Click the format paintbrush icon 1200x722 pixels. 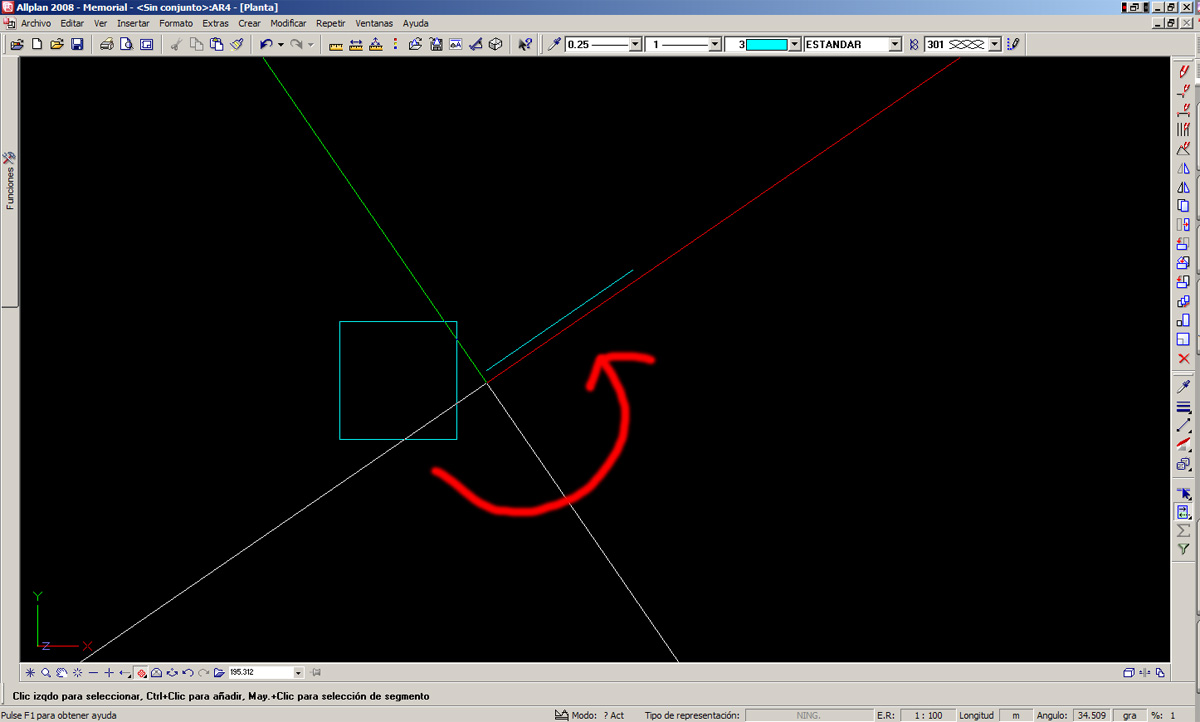[237, 45]
